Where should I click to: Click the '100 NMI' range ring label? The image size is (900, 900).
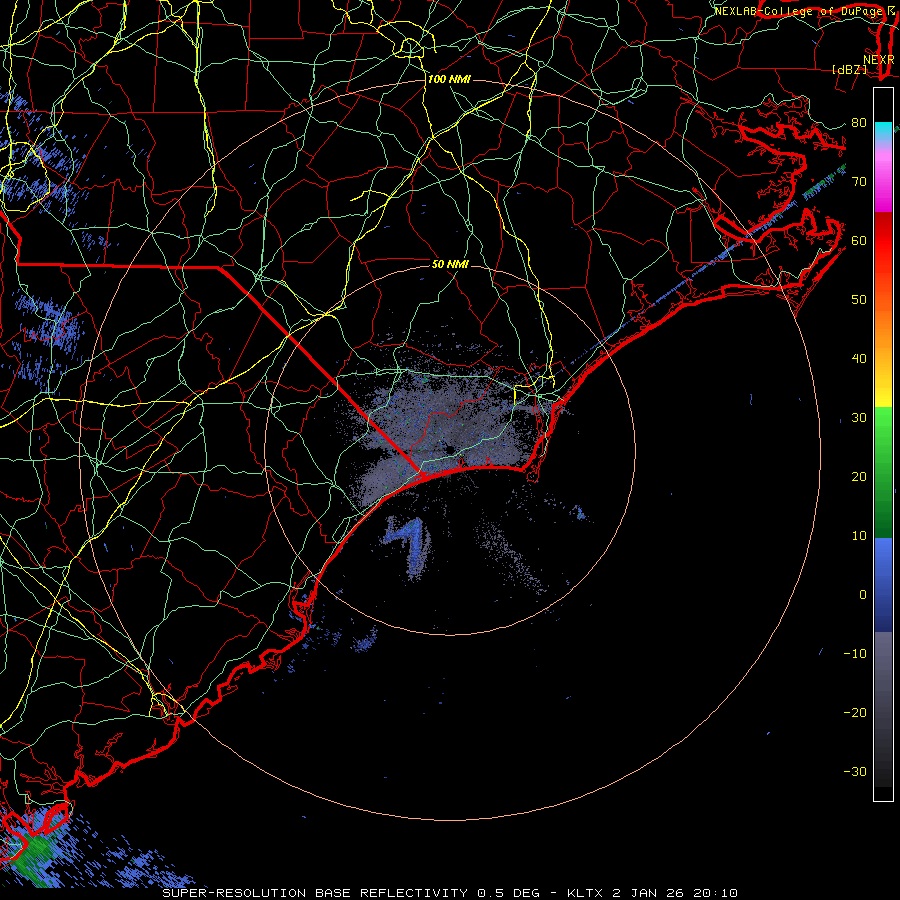pyautogui.click(x=449, y=79)
